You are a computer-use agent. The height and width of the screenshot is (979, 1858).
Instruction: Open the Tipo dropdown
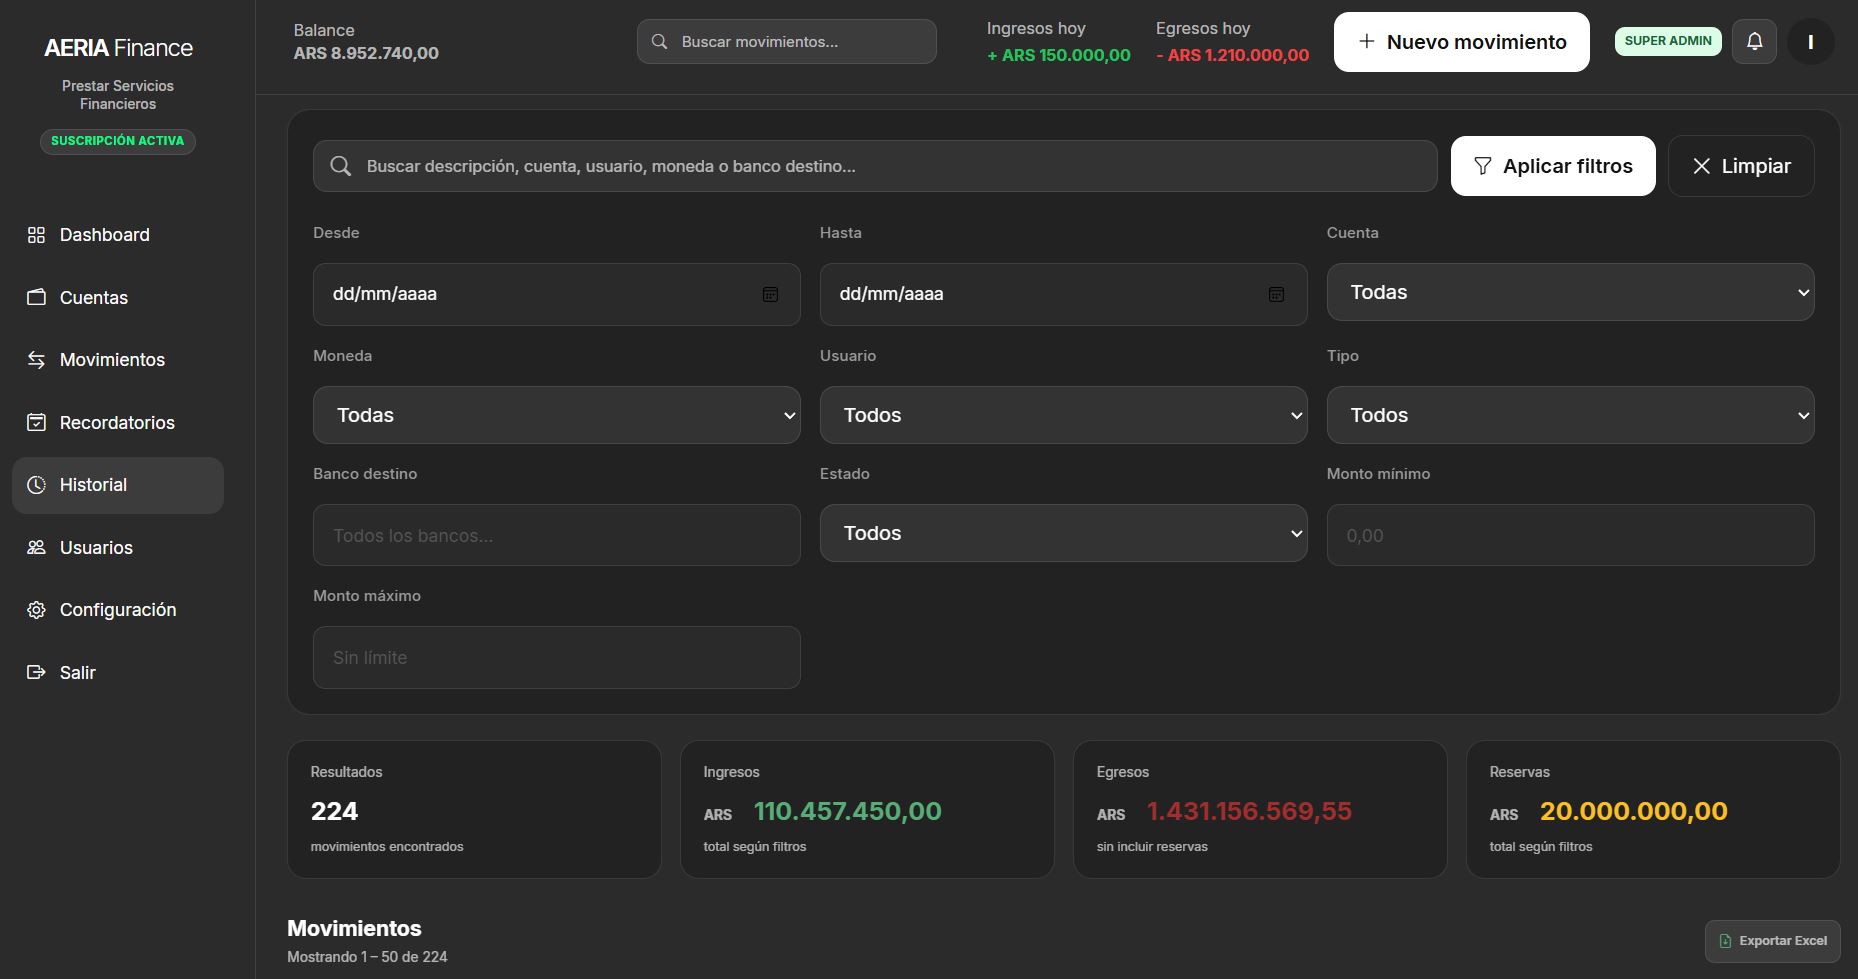click(x=1570, y=415)
